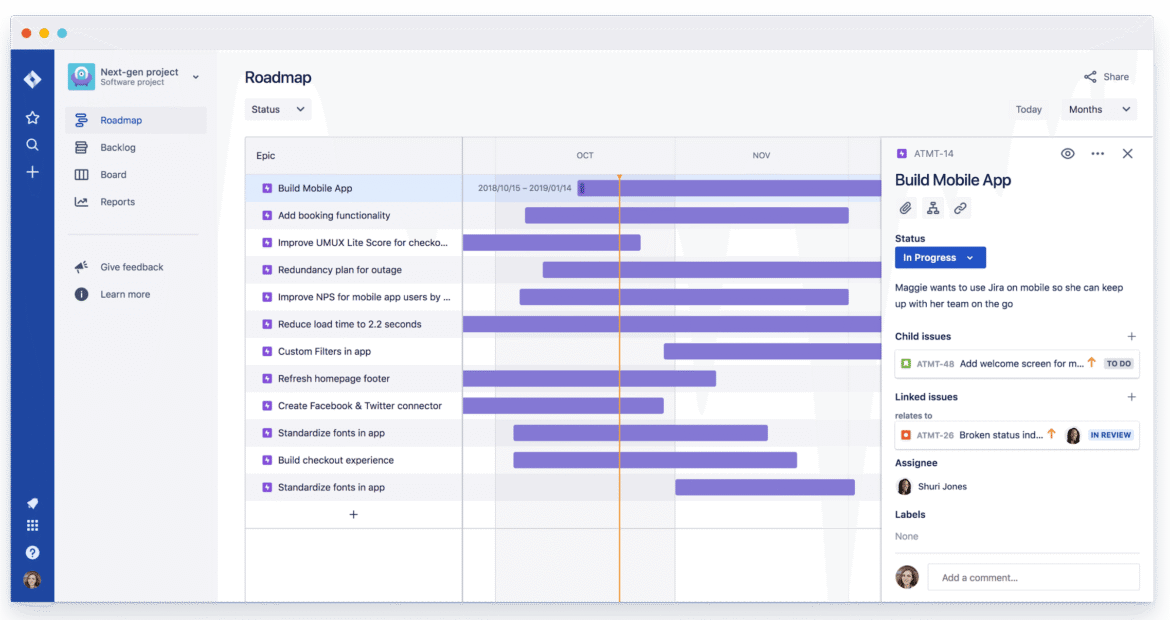1170x620 pixels.
Task: Open Backlog in the project sidebar
Action: 118,148
